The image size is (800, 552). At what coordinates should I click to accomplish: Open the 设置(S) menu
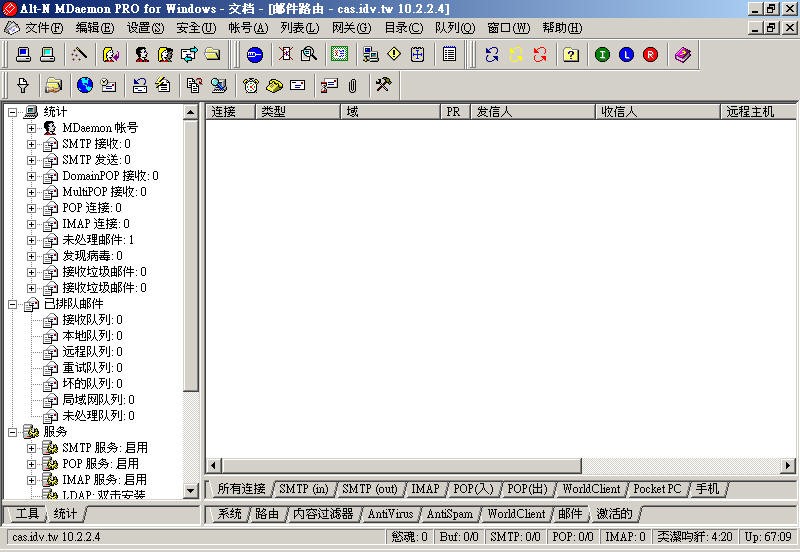tap(145, 28)
